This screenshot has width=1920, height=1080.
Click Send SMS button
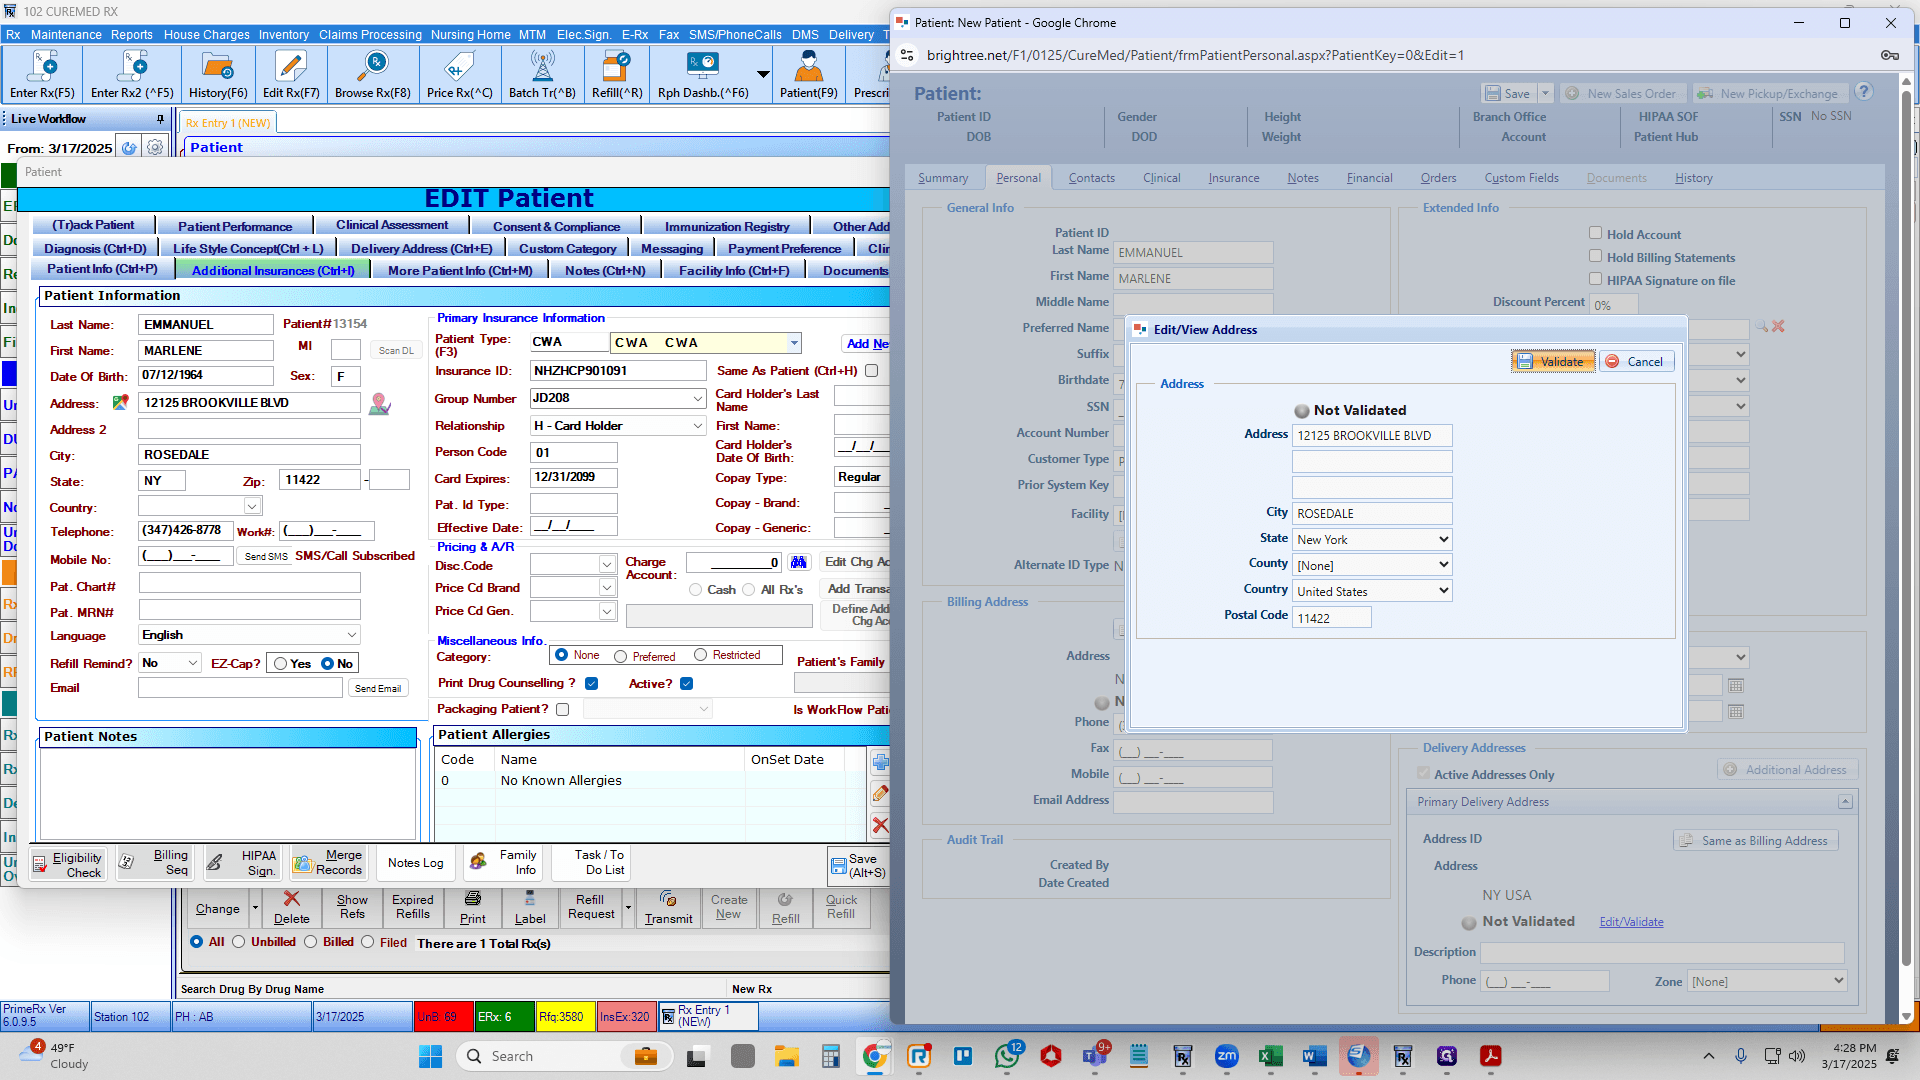pyautogui.click(x=265, y=557)
